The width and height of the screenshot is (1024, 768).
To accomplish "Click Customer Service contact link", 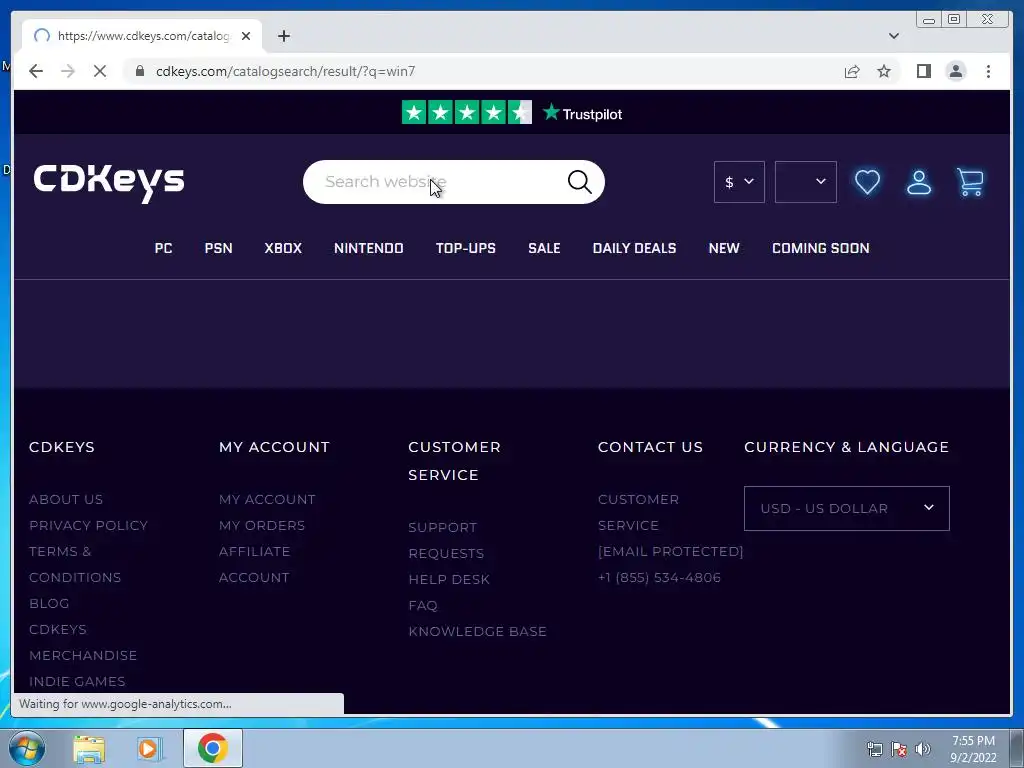I will (638, 512).
